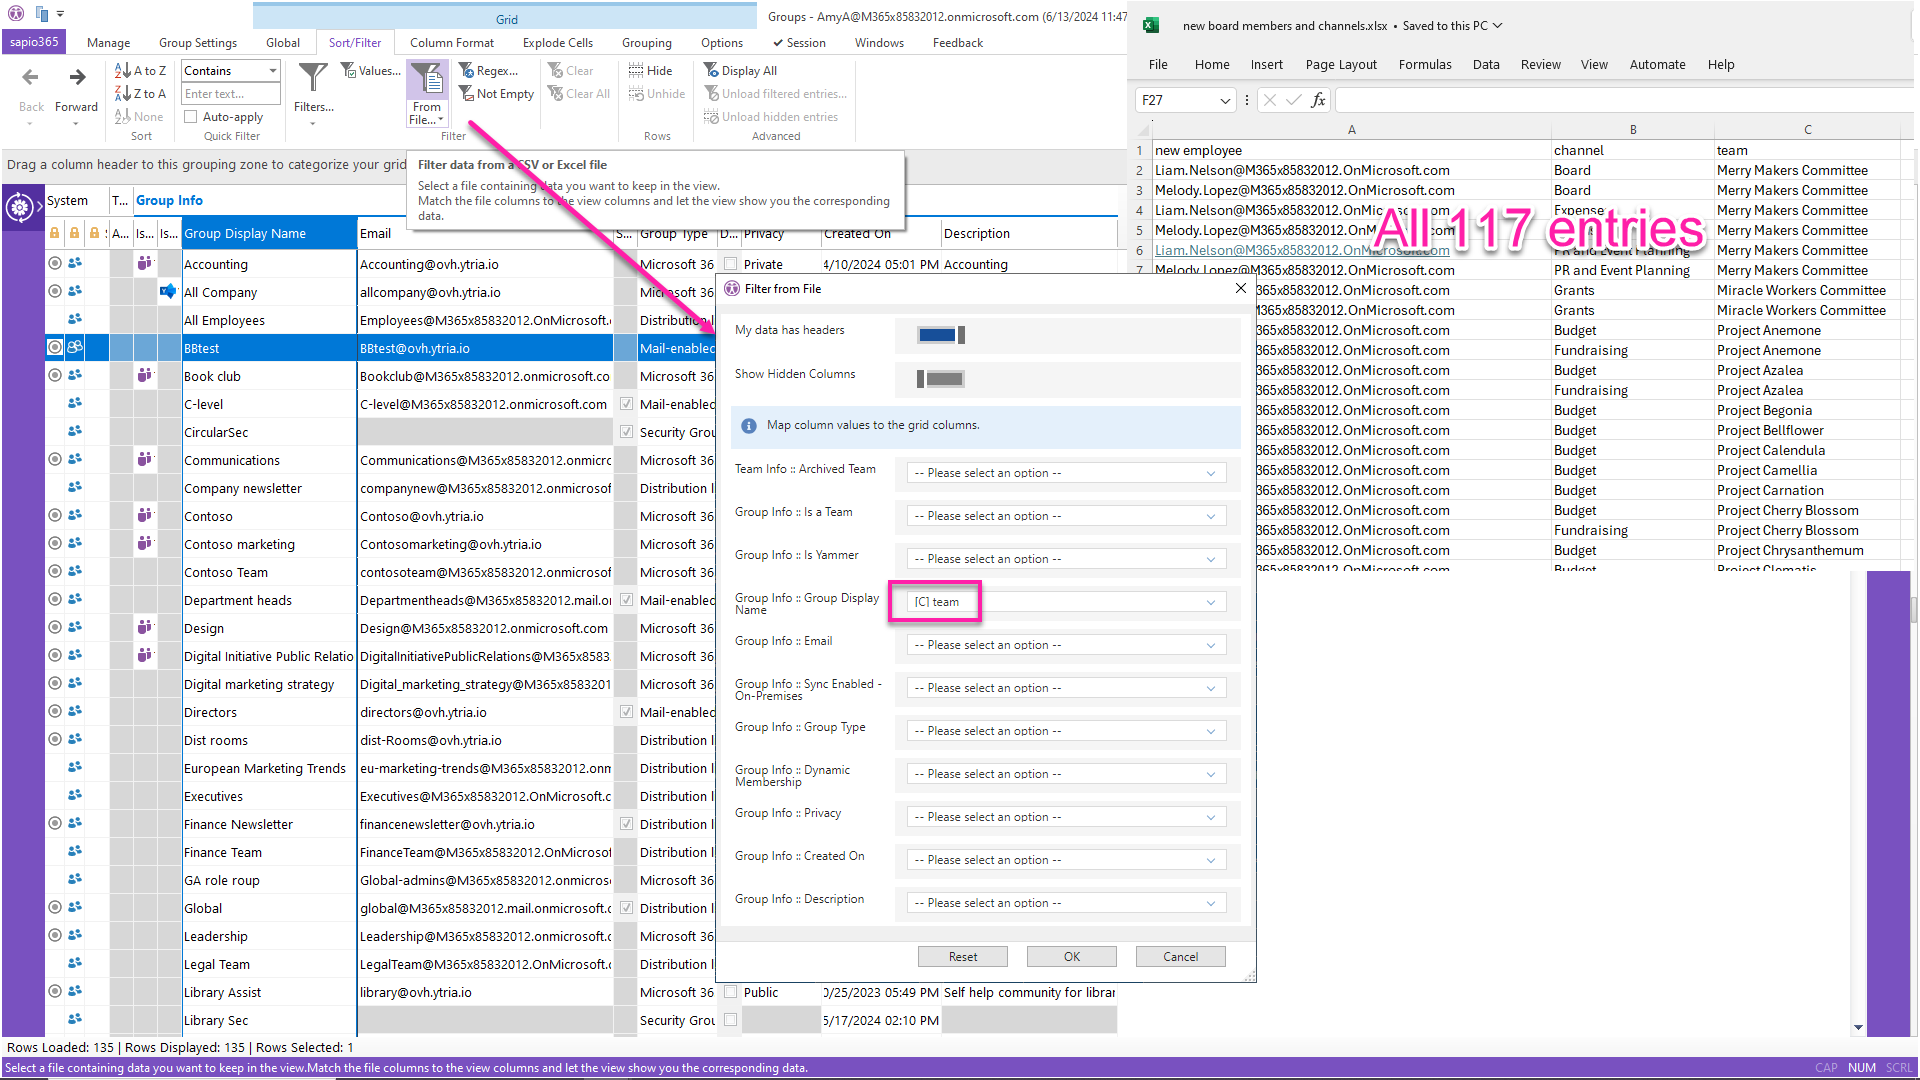Image resolution: width=1920 pixels, height=1080 pixels.
Task: Click the group icon in BBtest row
Action: point(75,347)
